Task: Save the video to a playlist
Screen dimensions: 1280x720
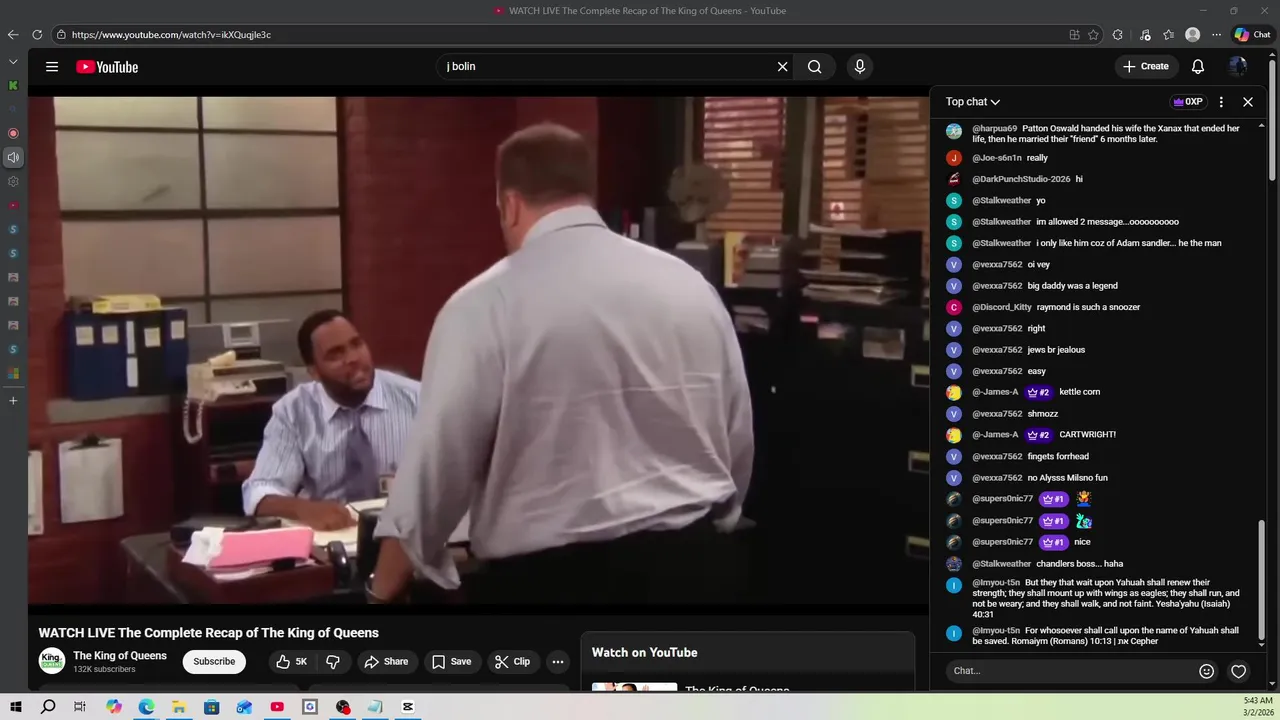Action: pyautogui.click(x=451, y=661)
